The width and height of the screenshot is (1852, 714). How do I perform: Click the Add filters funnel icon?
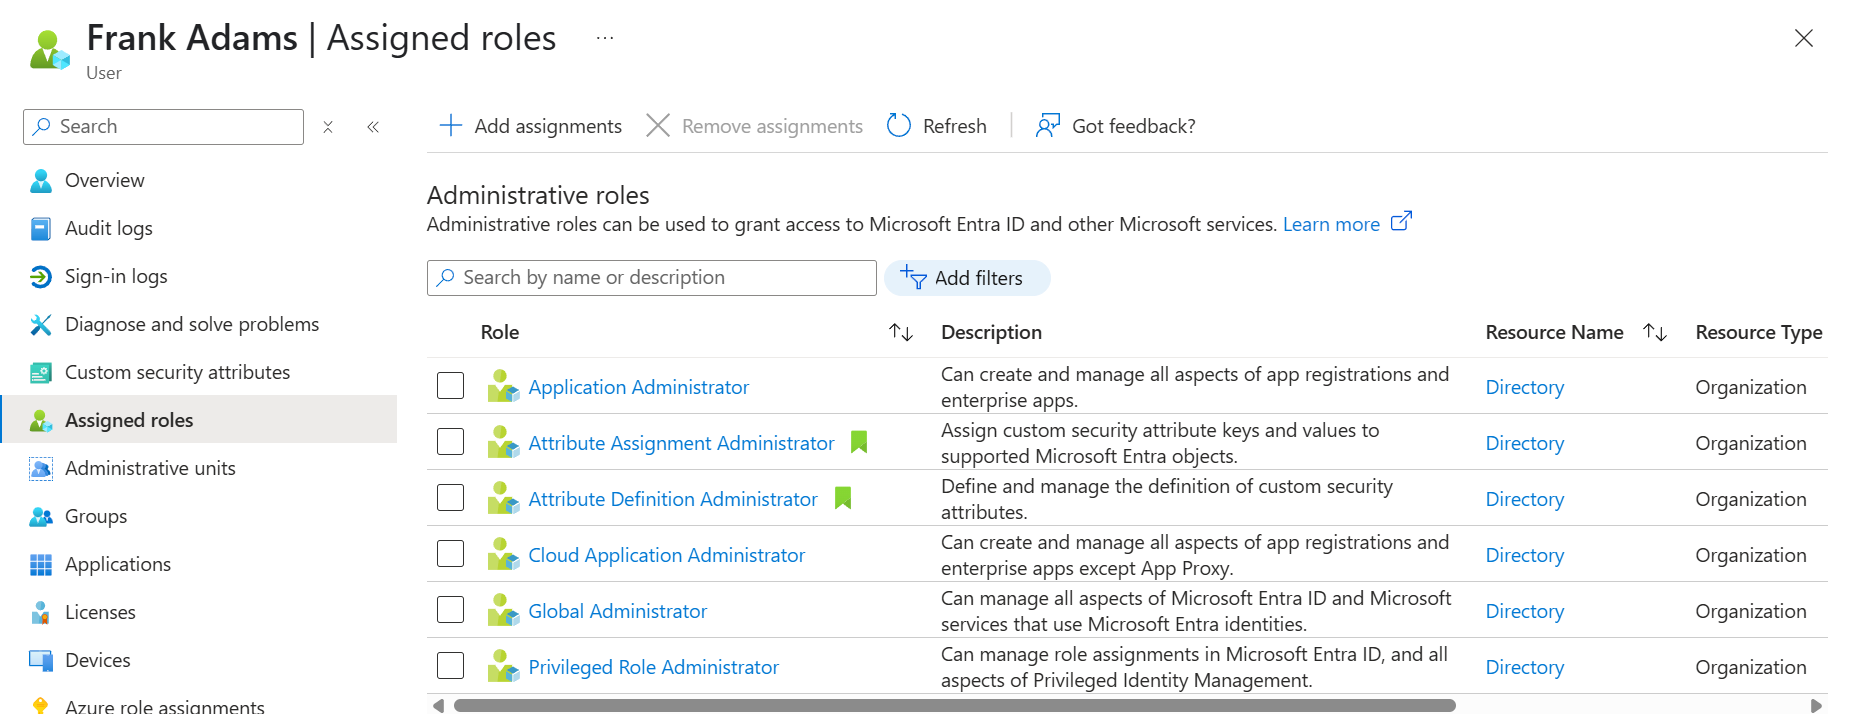pos(913,278)
